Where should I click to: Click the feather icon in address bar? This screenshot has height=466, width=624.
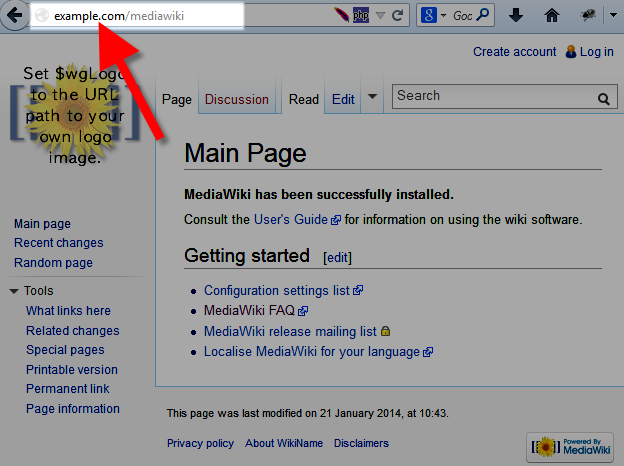342,16
